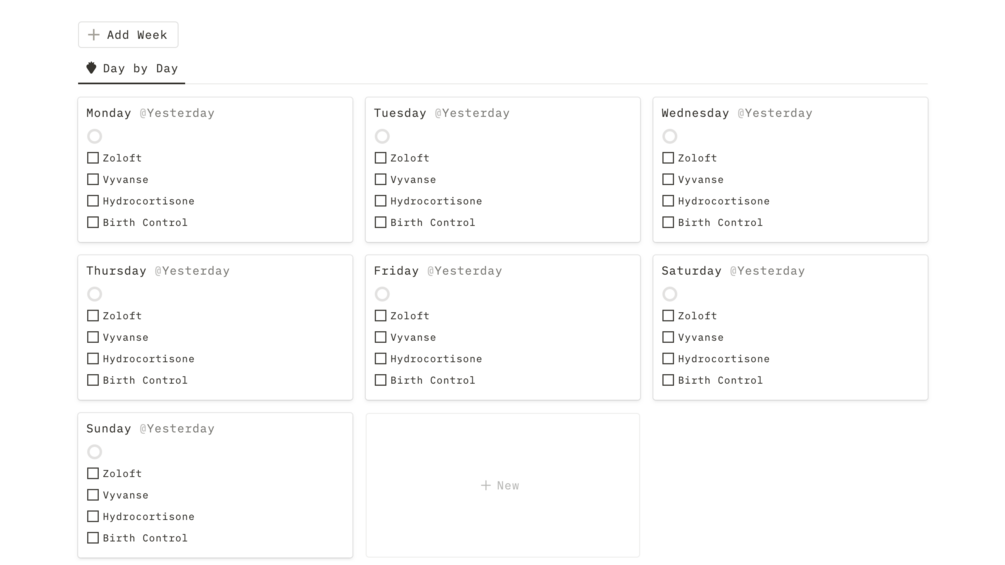
Task: Mark Birth Control taken on Sunday
Action: 93,538
